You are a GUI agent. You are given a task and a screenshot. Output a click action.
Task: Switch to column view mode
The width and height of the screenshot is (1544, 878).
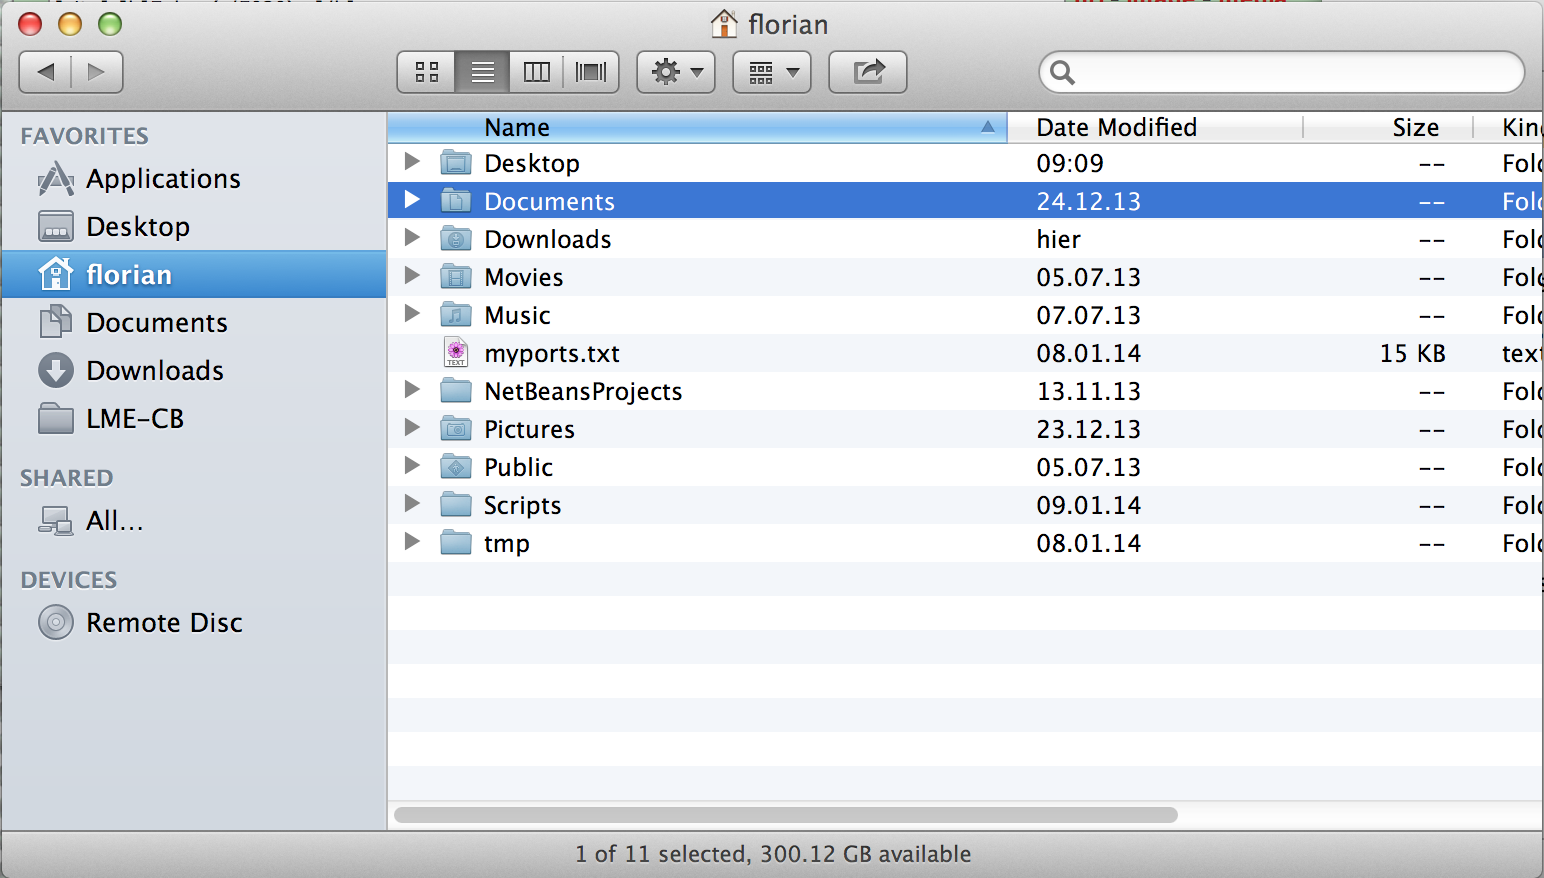[537, 72]
